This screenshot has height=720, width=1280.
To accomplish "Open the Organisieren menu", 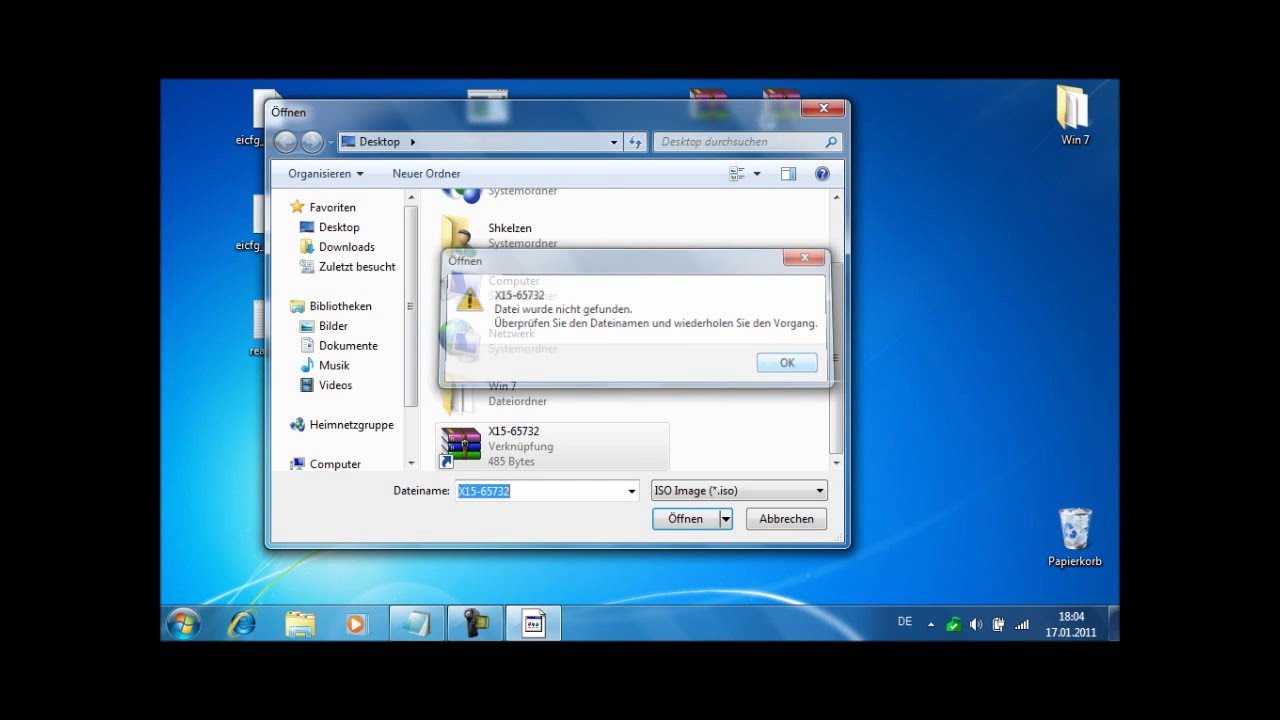I will pos(326,174).
